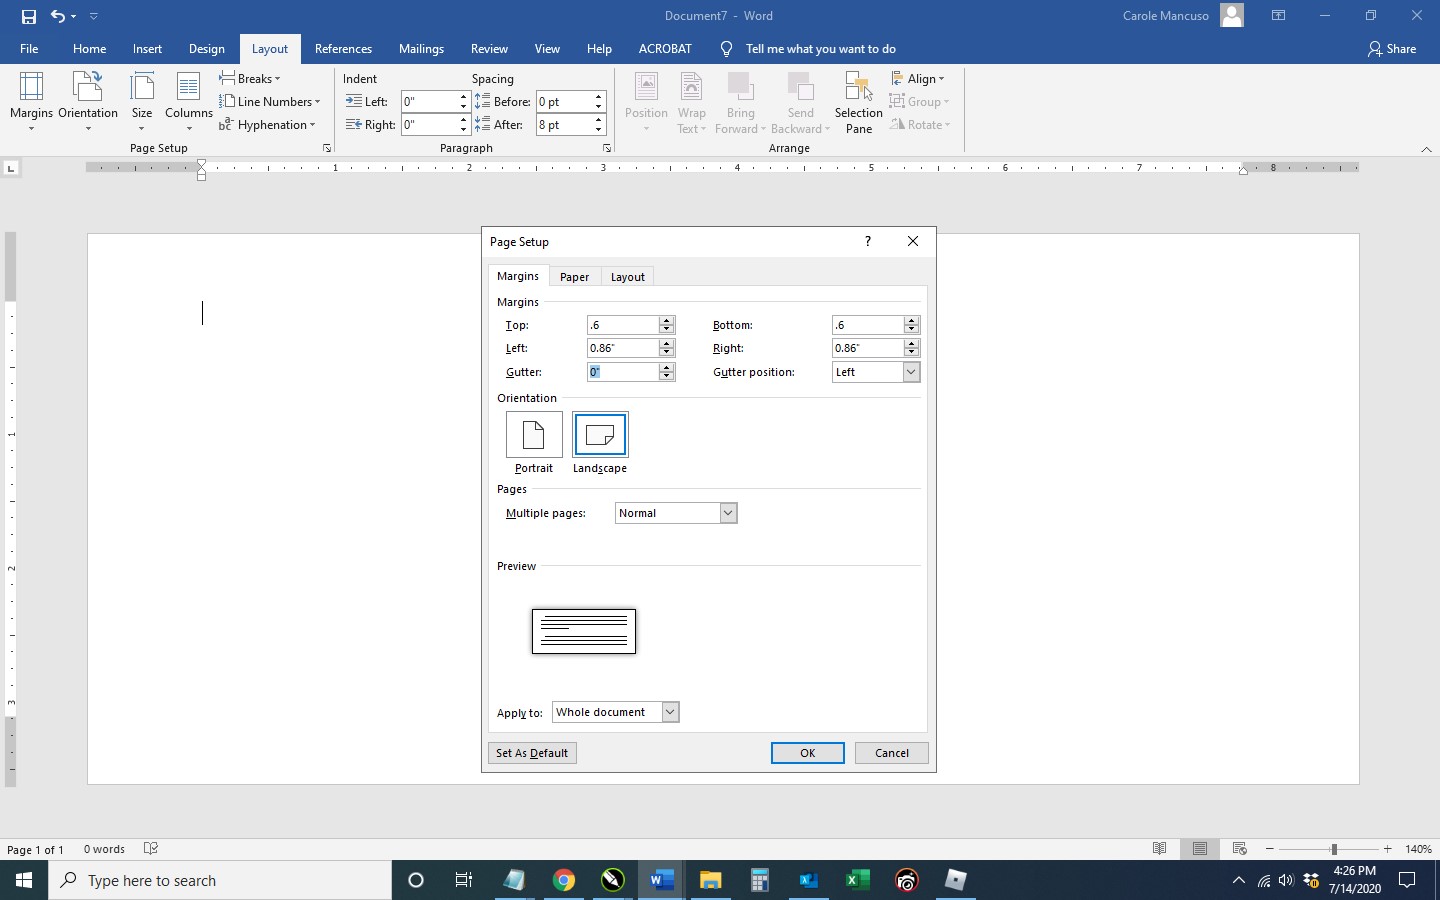Confirm settings with the OK button
This screenshot has height=900, width=1440.
(x=807, y=753)
